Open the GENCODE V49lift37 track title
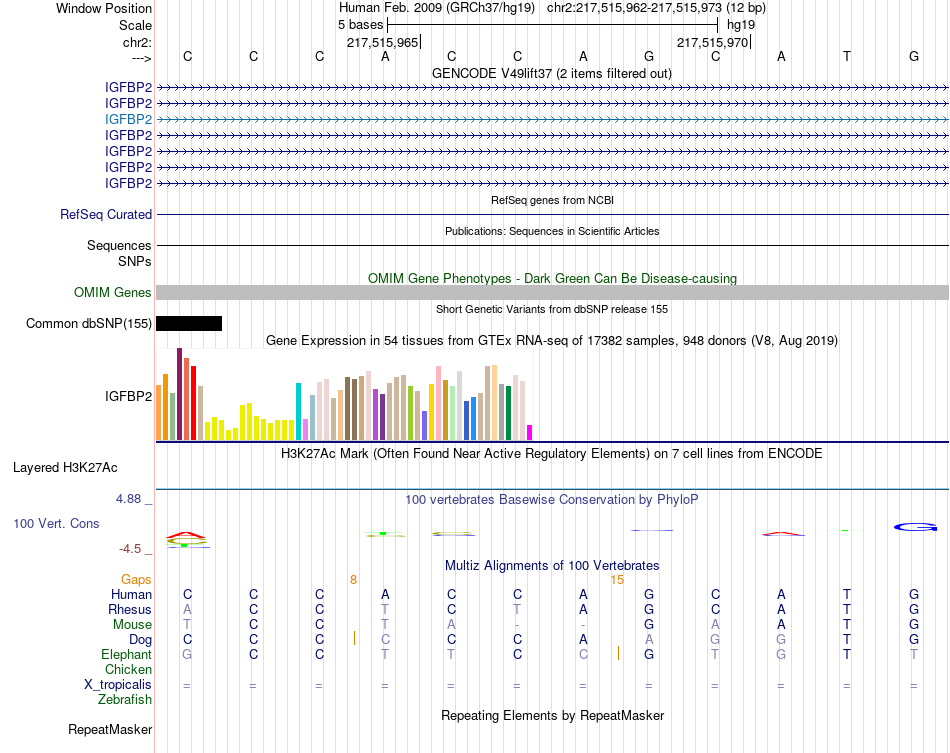950x753 pixels. click(551, 74)
